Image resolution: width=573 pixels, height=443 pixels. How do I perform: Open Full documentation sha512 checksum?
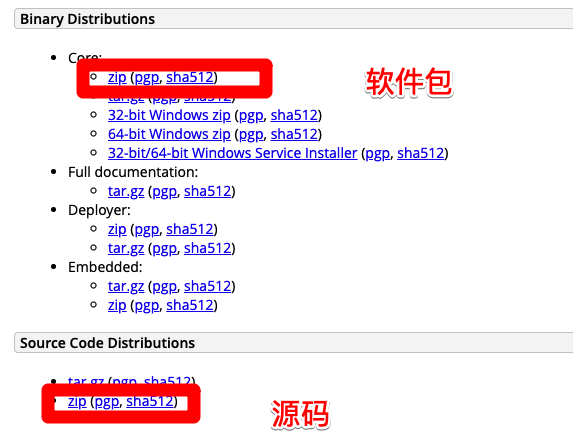tap(208, 192)
